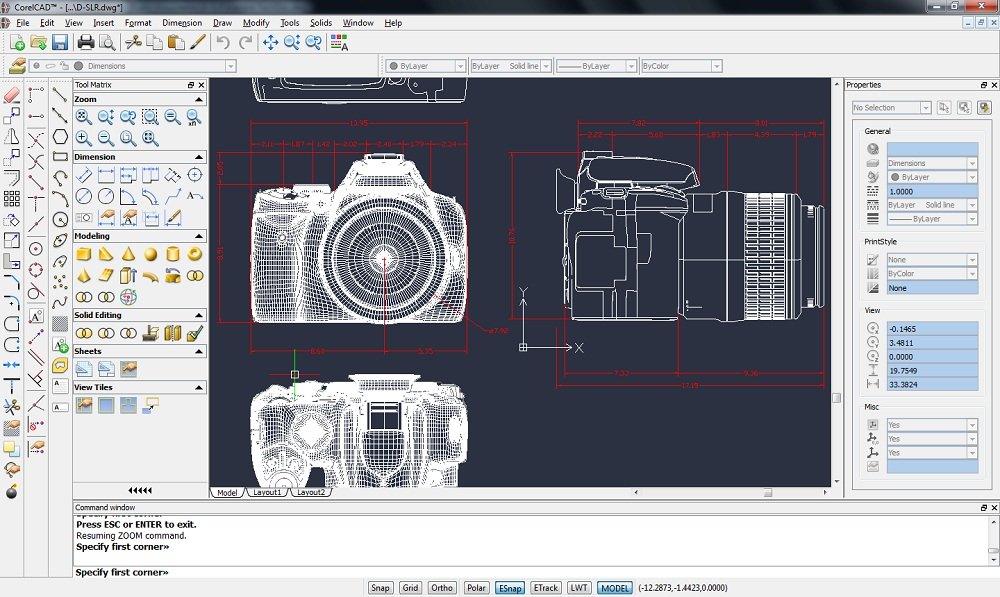The width and height of the screenshot is (1000, 597).
Task: Open the No Selection dropdown in Properties
Action: 926,108
